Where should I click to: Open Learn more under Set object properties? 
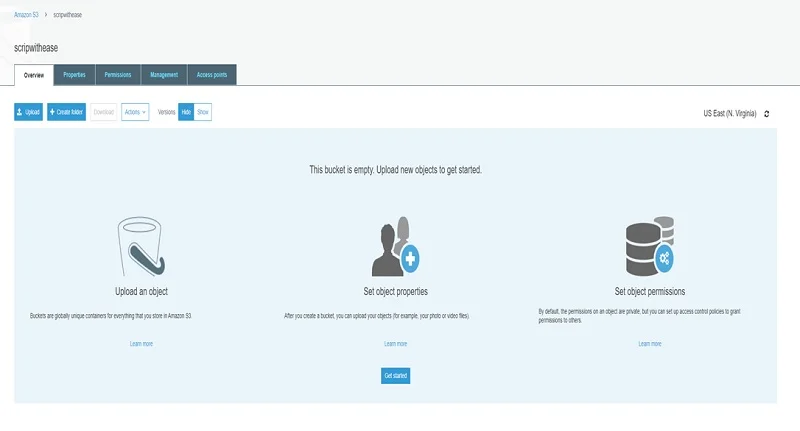point(395,344)
